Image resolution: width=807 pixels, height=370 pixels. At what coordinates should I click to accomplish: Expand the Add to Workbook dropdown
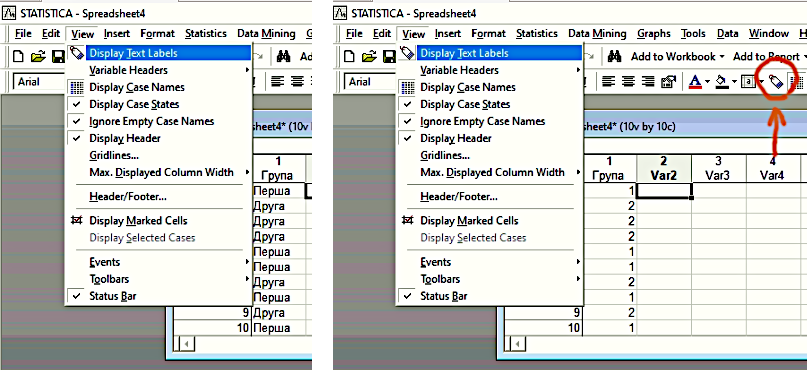pos(722,57)
